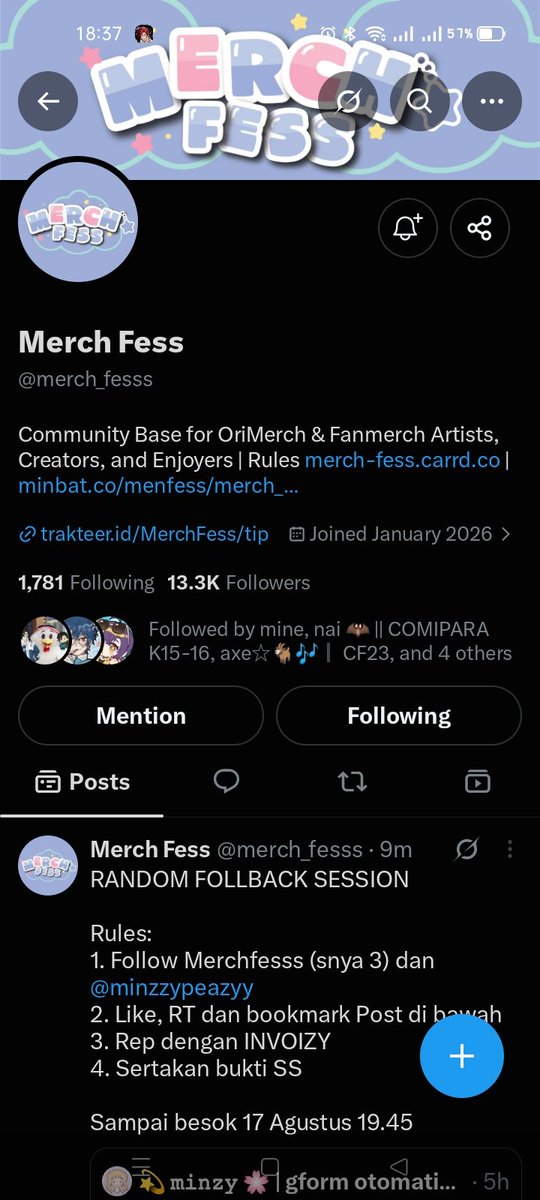The image size is (540, 1200).
Task: Open the search magnifier icon
Action: tap(420, 101)
